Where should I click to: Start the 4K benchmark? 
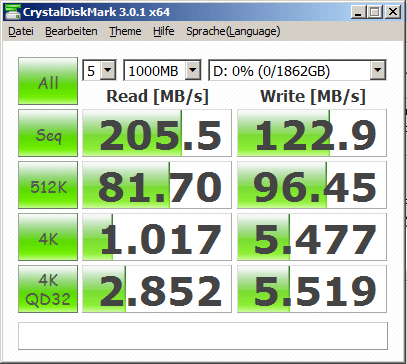[48, 237]
